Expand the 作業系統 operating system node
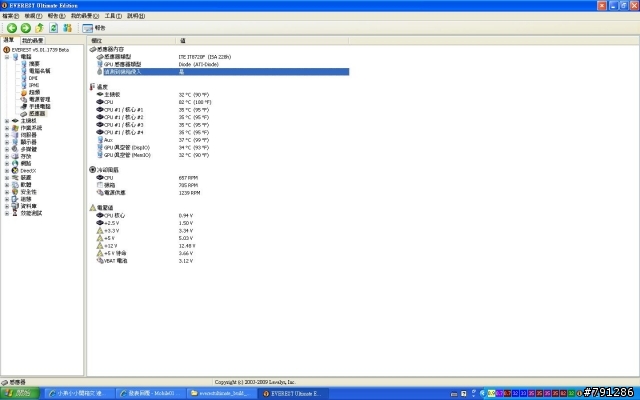Image resolution: width=640 pixels, height=400 pixels. pos(7,128)
